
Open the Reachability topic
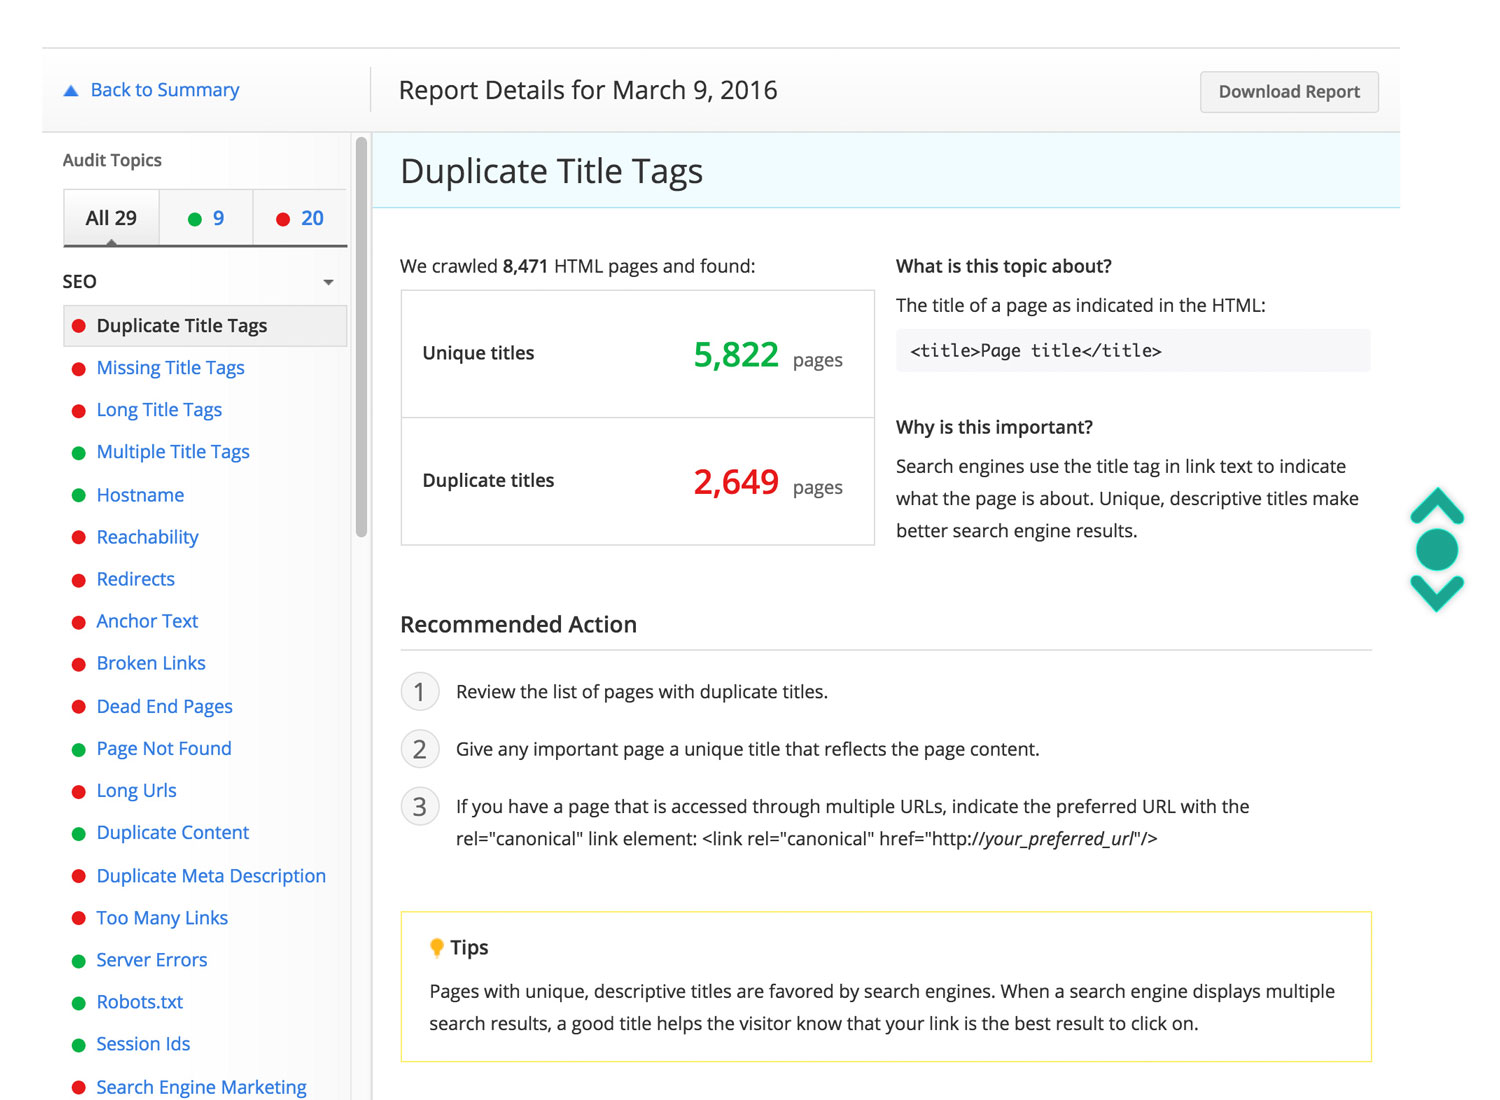tap(147, 537)
